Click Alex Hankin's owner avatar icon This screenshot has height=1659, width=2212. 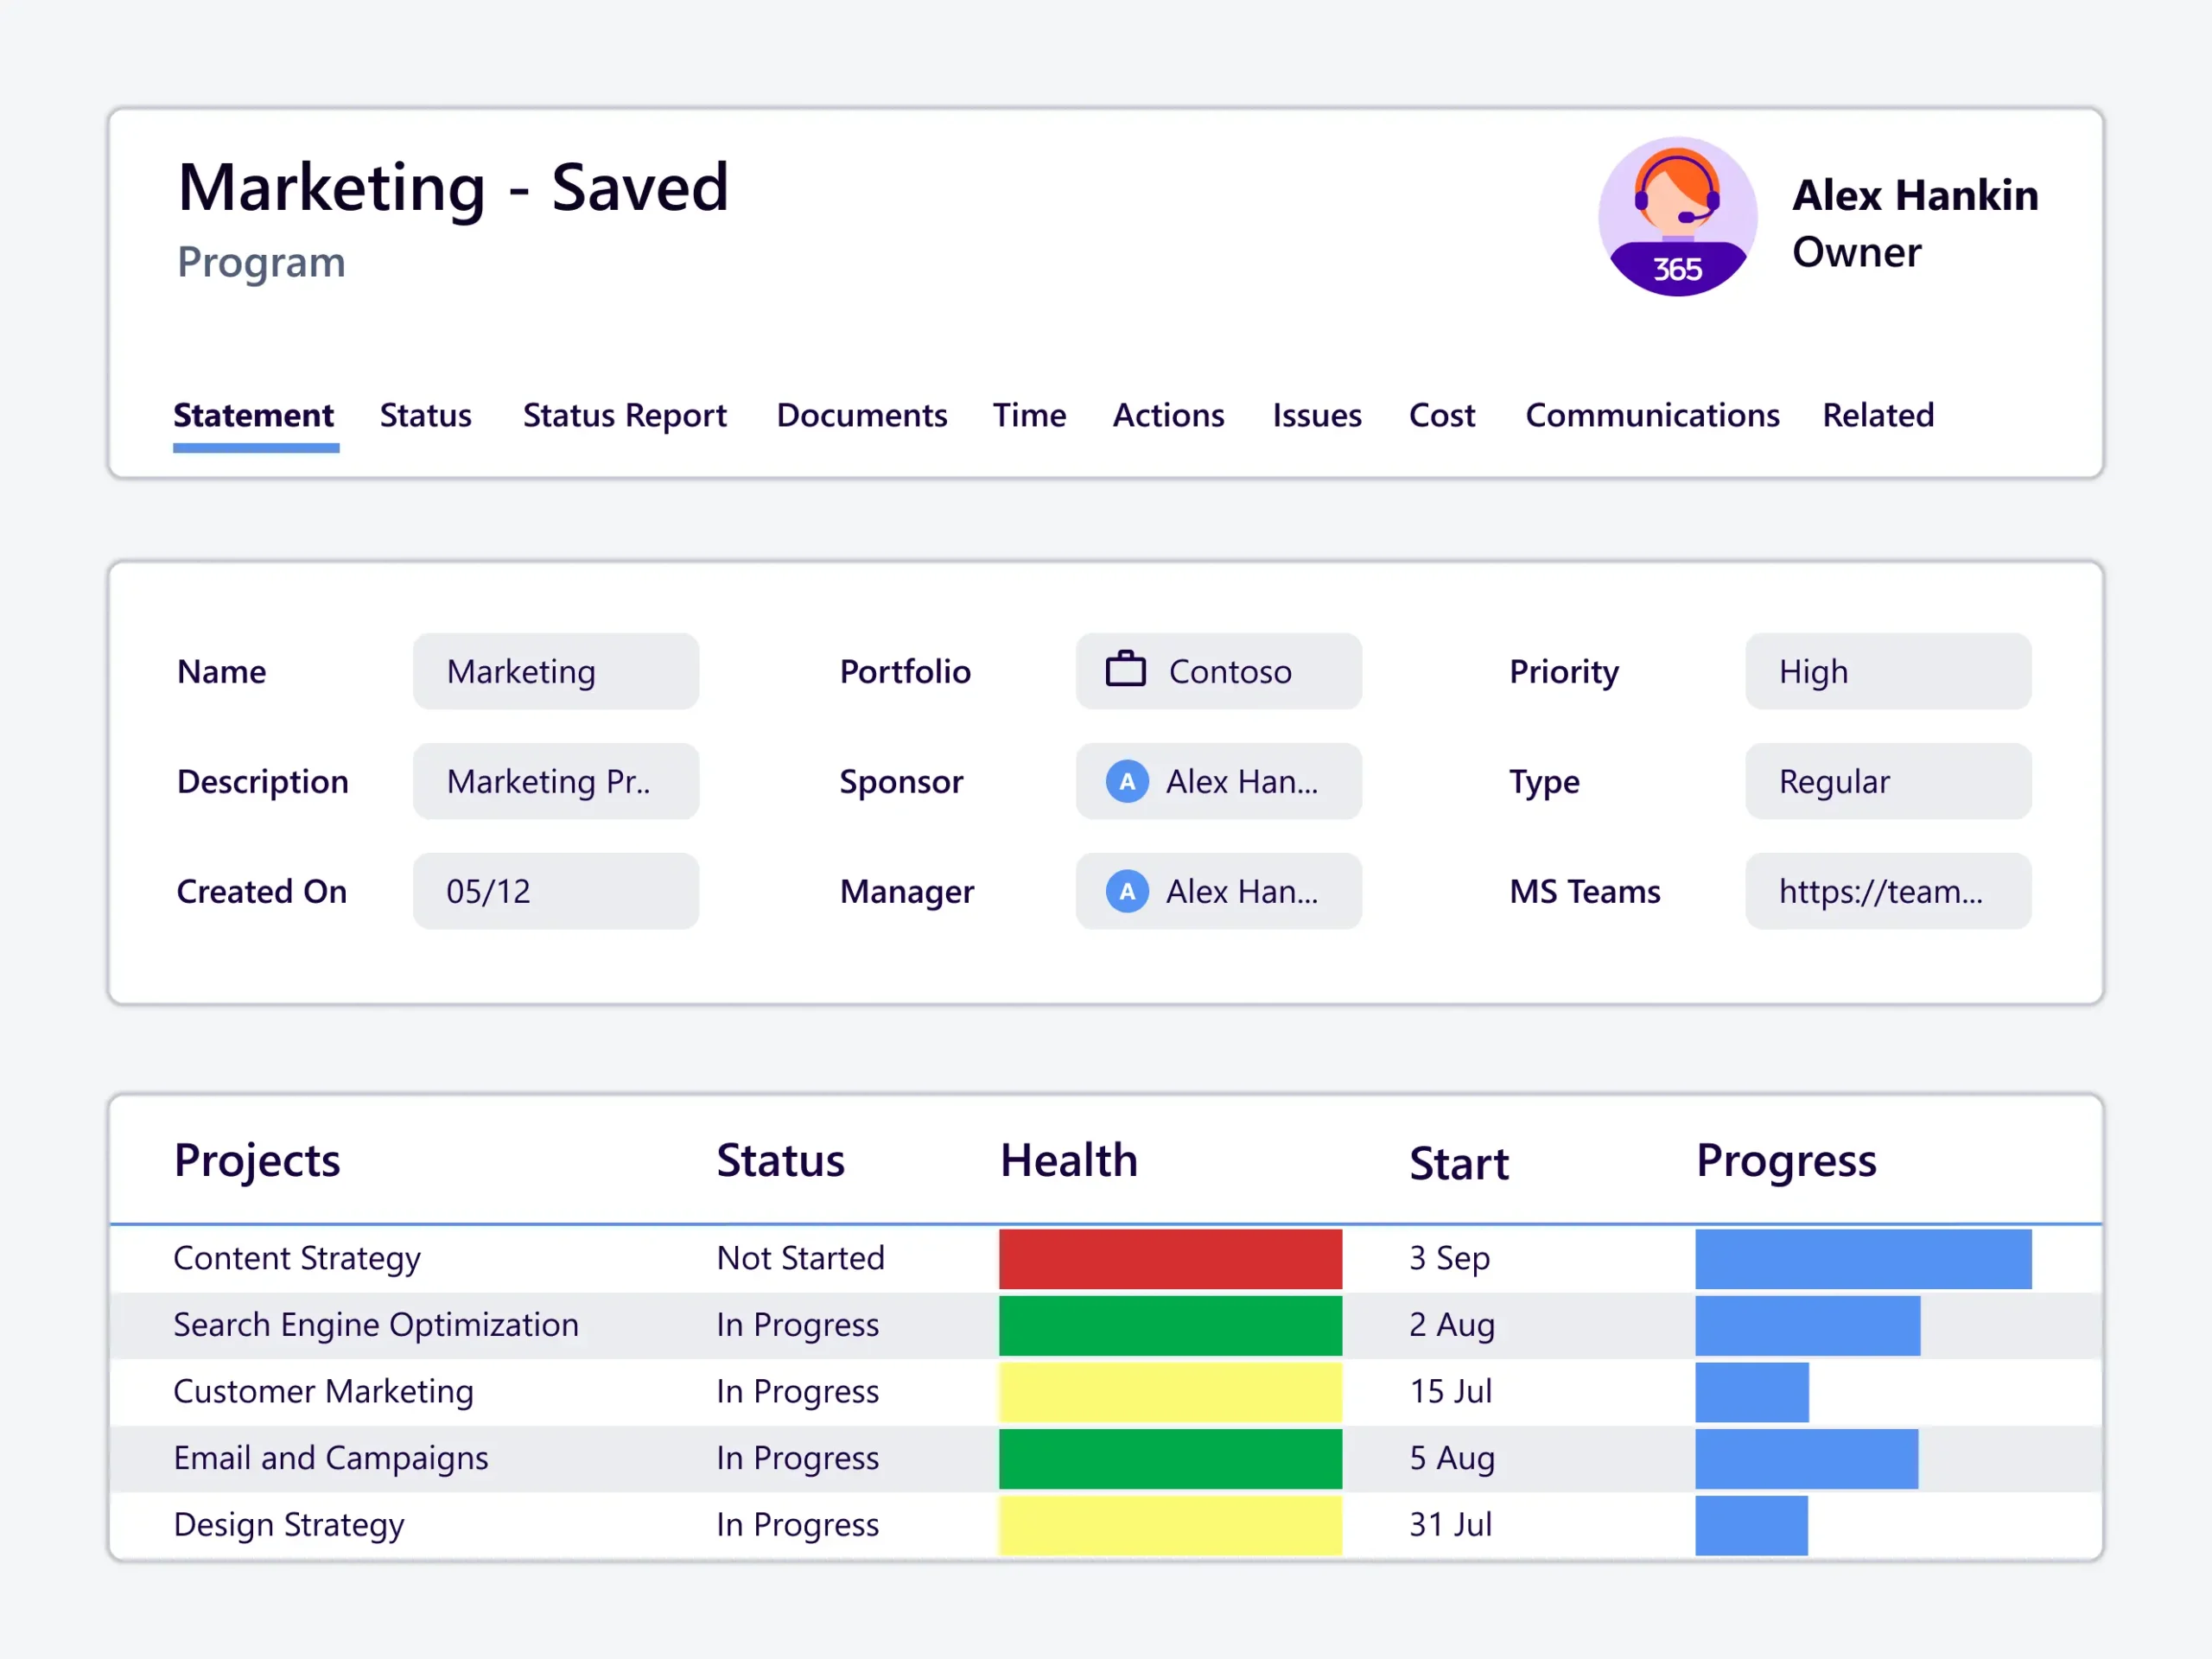pos(1677,216)
